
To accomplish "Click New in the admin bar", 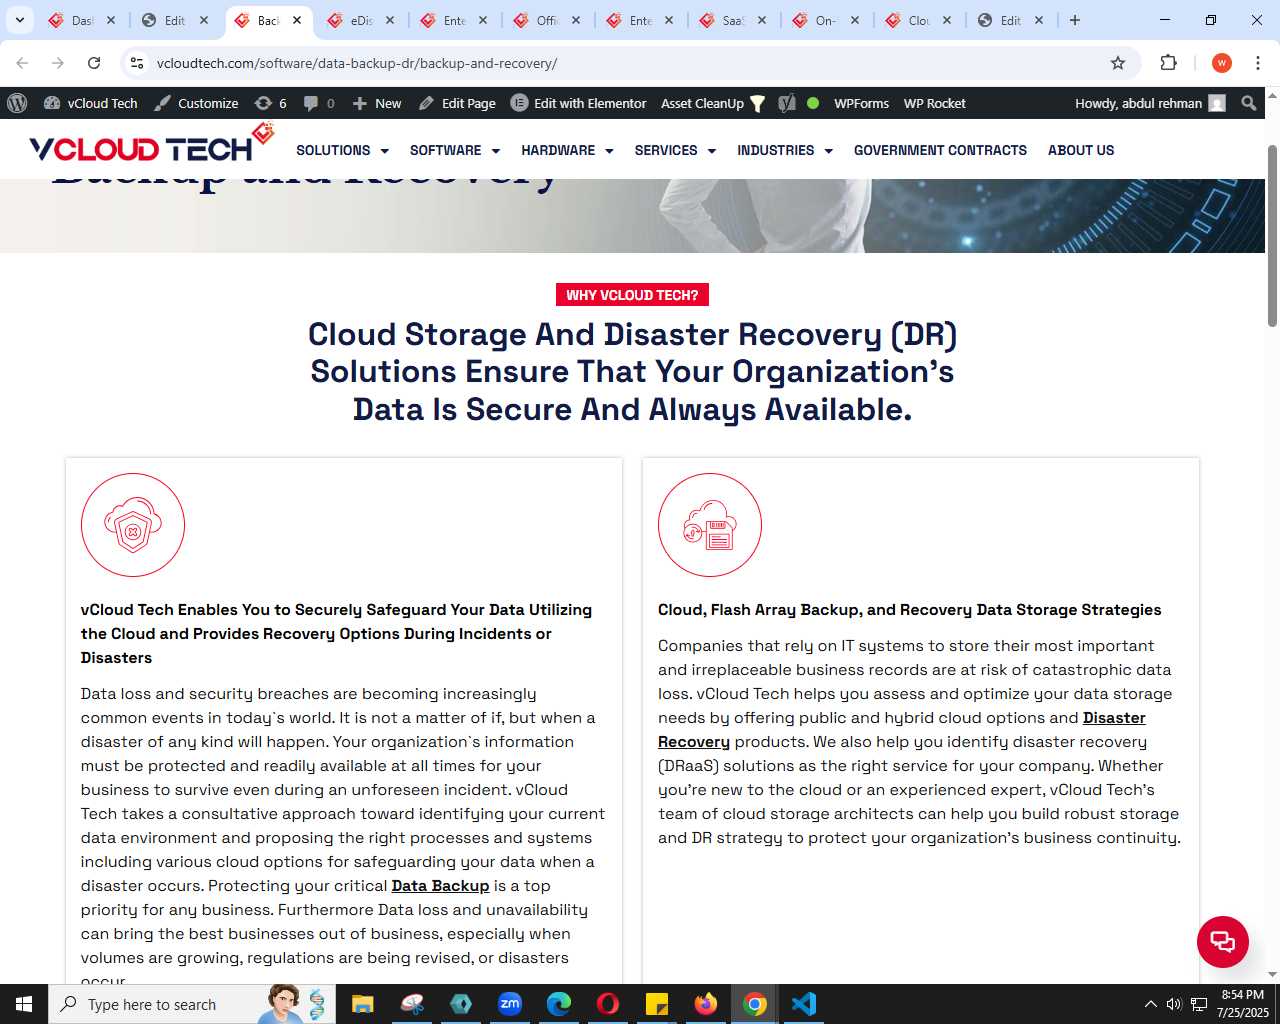I will (377, 103).
